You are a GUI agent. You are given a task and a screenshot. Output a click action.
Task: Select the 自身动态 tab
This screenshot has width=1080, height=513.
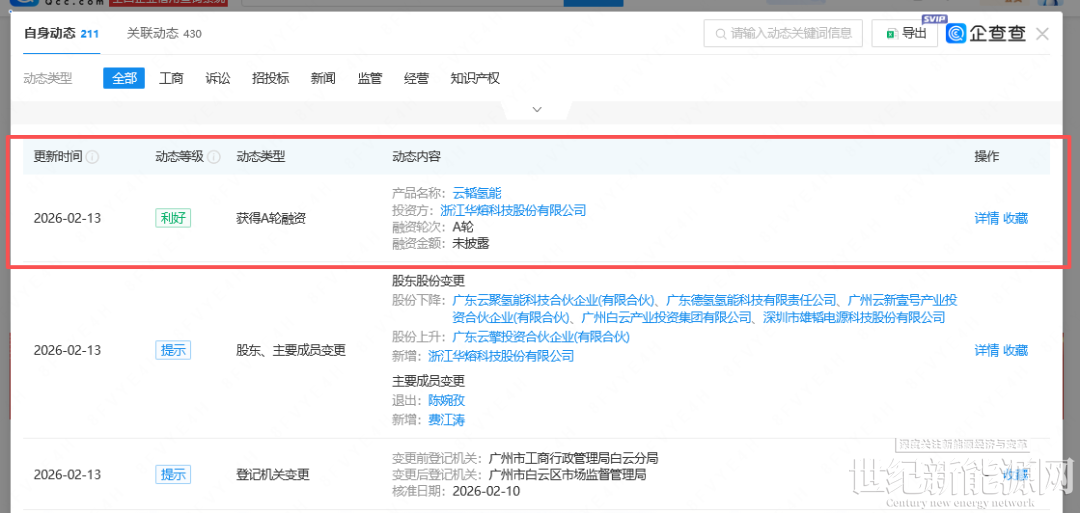(x=61, y=34)
